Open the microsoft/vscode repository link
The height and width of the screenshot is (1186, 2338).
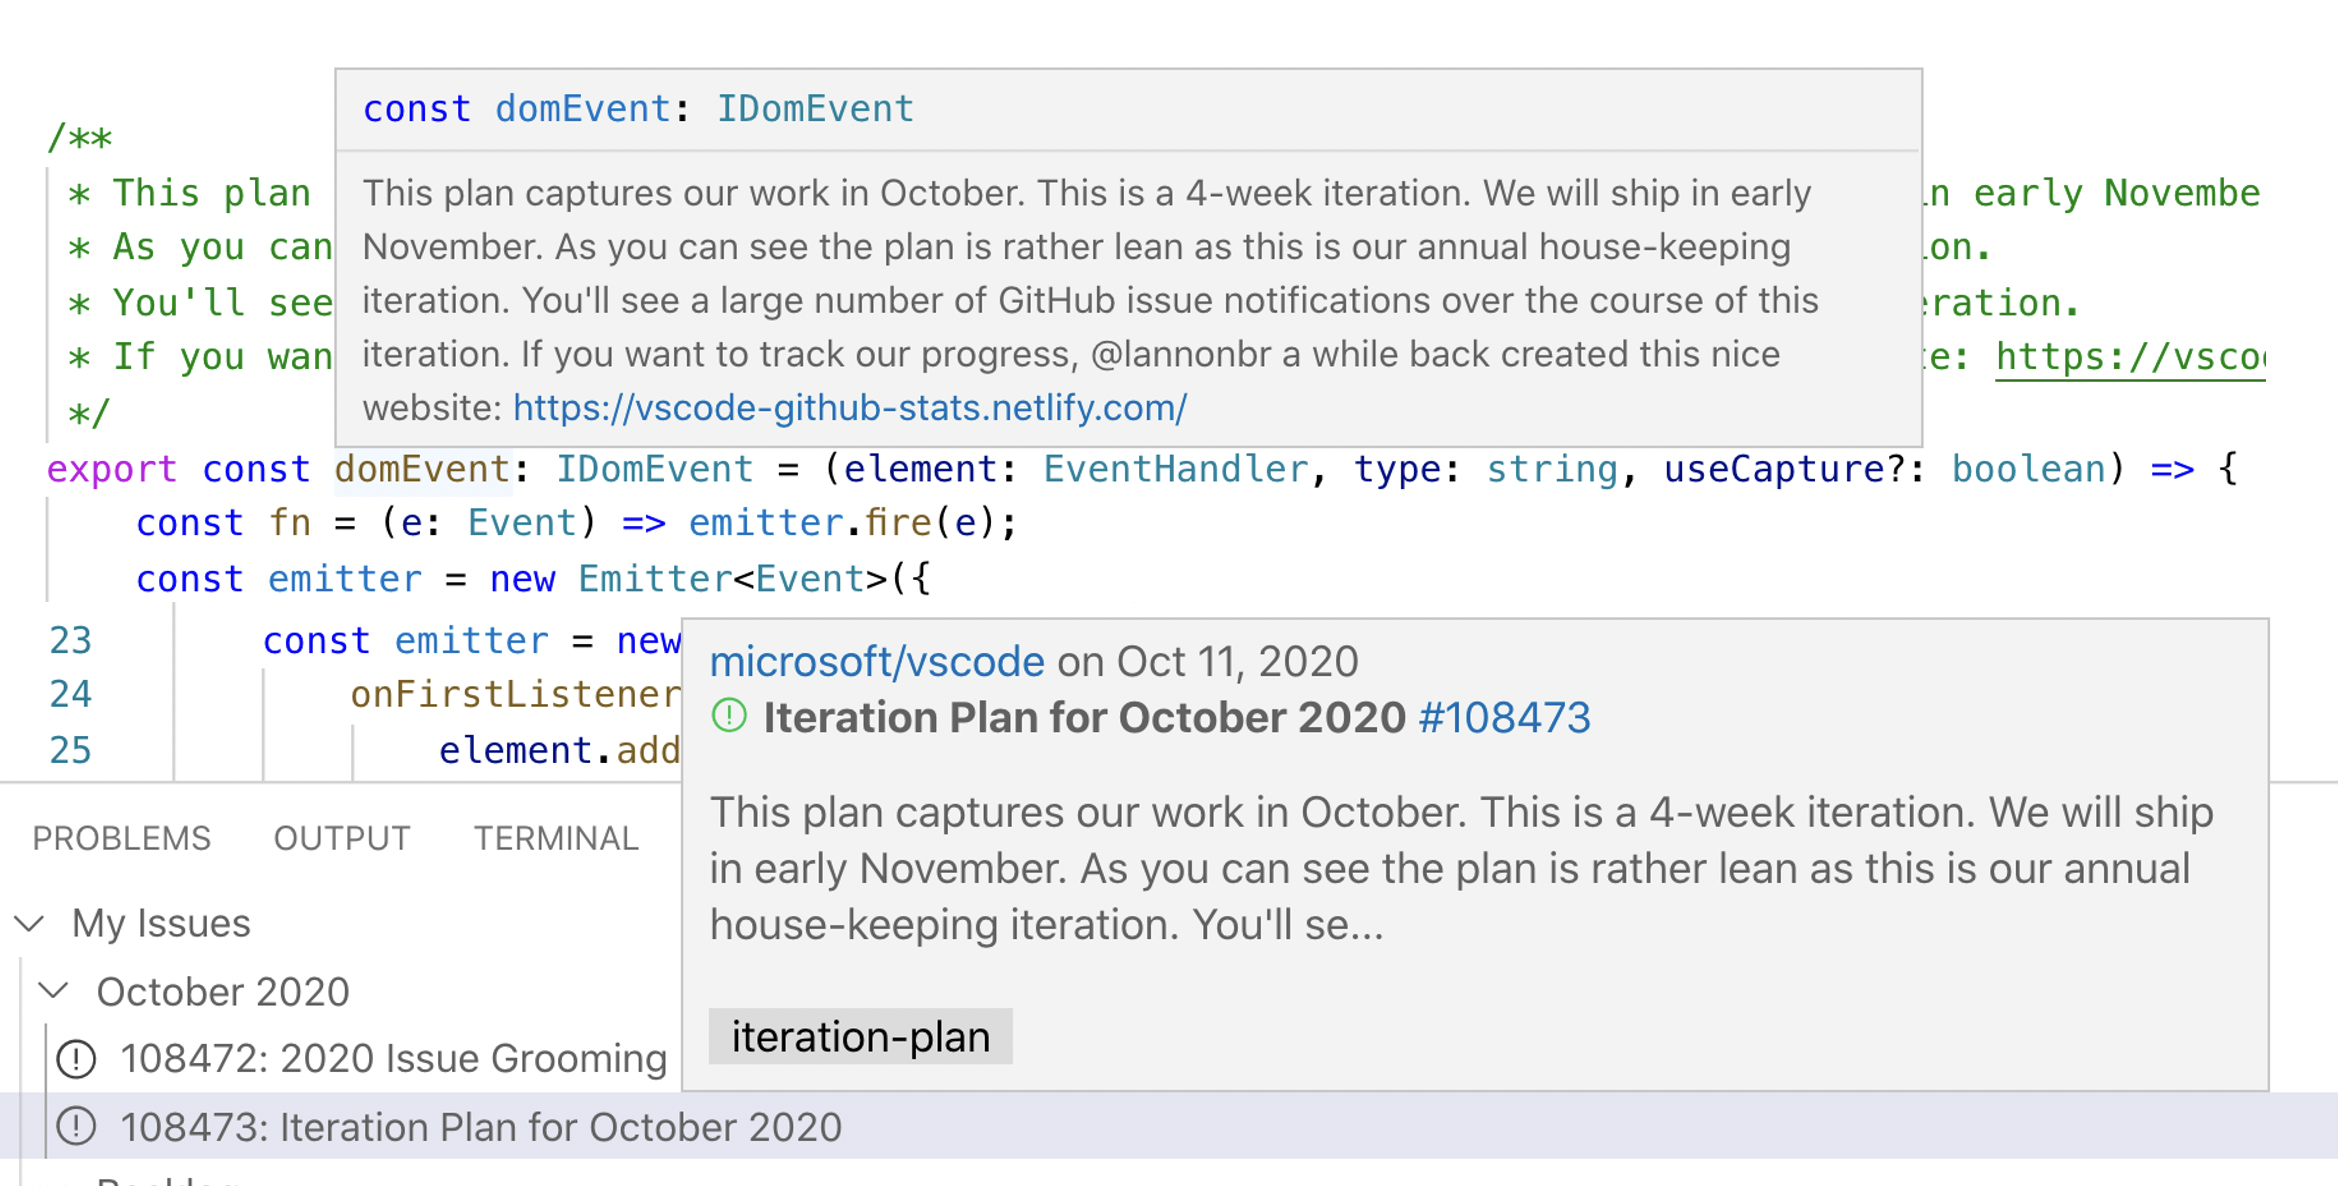click(x=875, y=660)
